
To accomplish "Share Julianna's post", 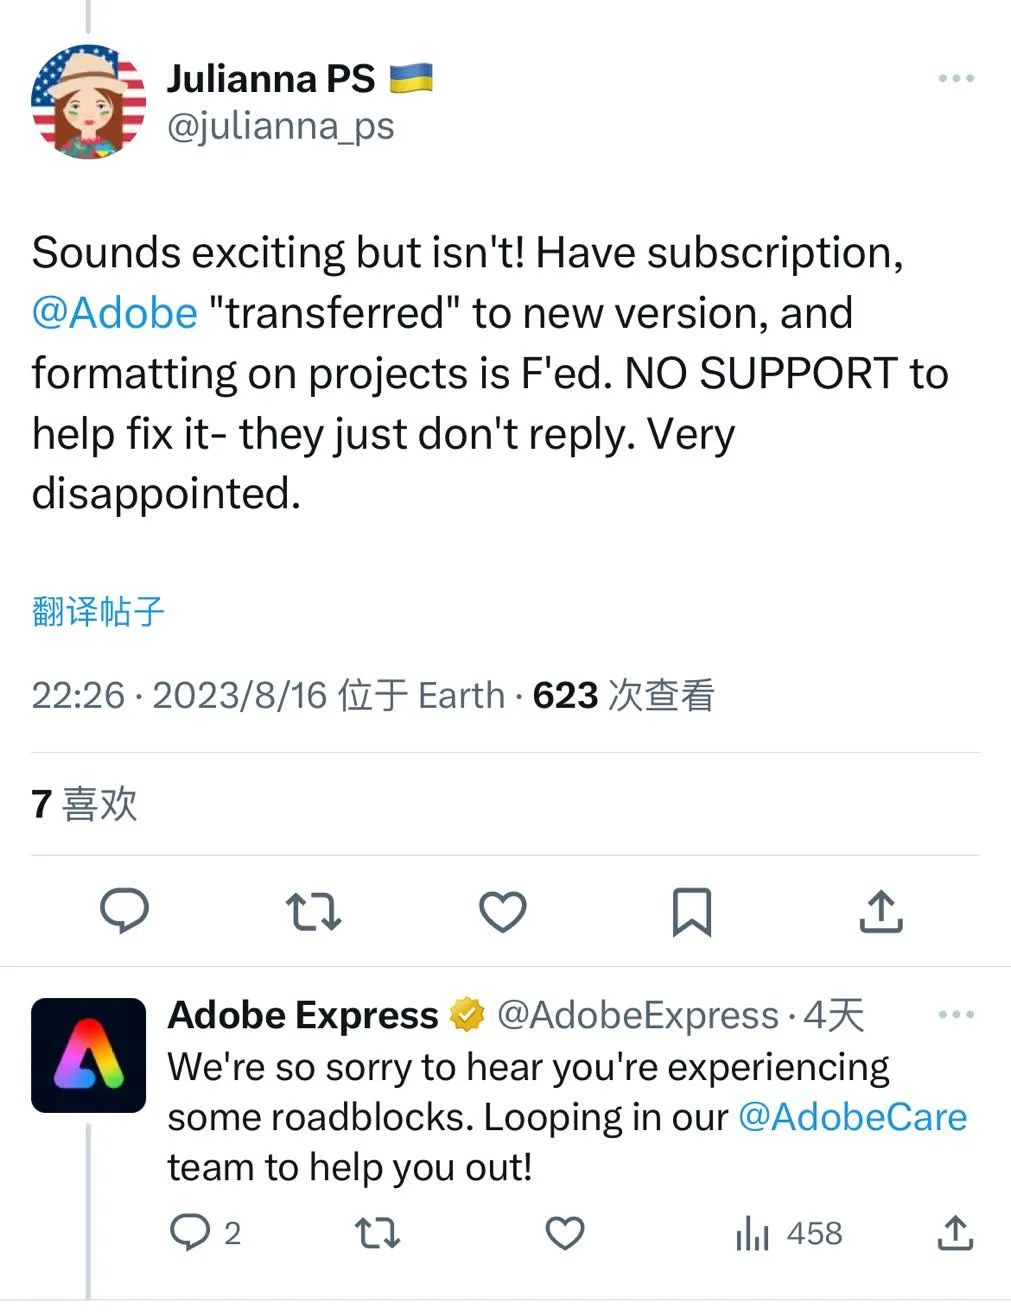I will pos(881,911).
